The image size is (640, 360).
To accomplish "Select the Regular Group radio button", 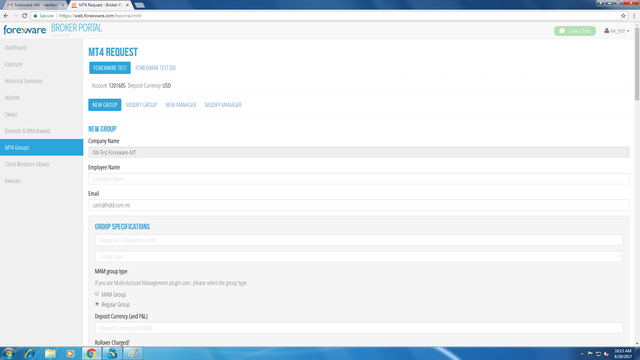I will coord(97,304).
